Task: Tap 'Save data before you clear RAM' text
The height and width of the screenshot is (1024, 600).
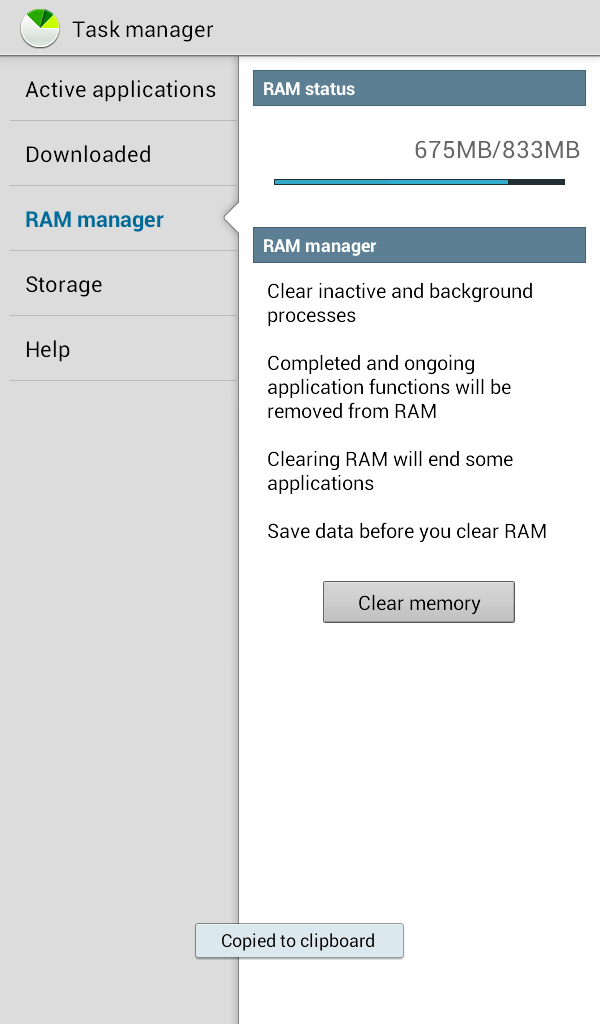Action: tap(407, 531)
